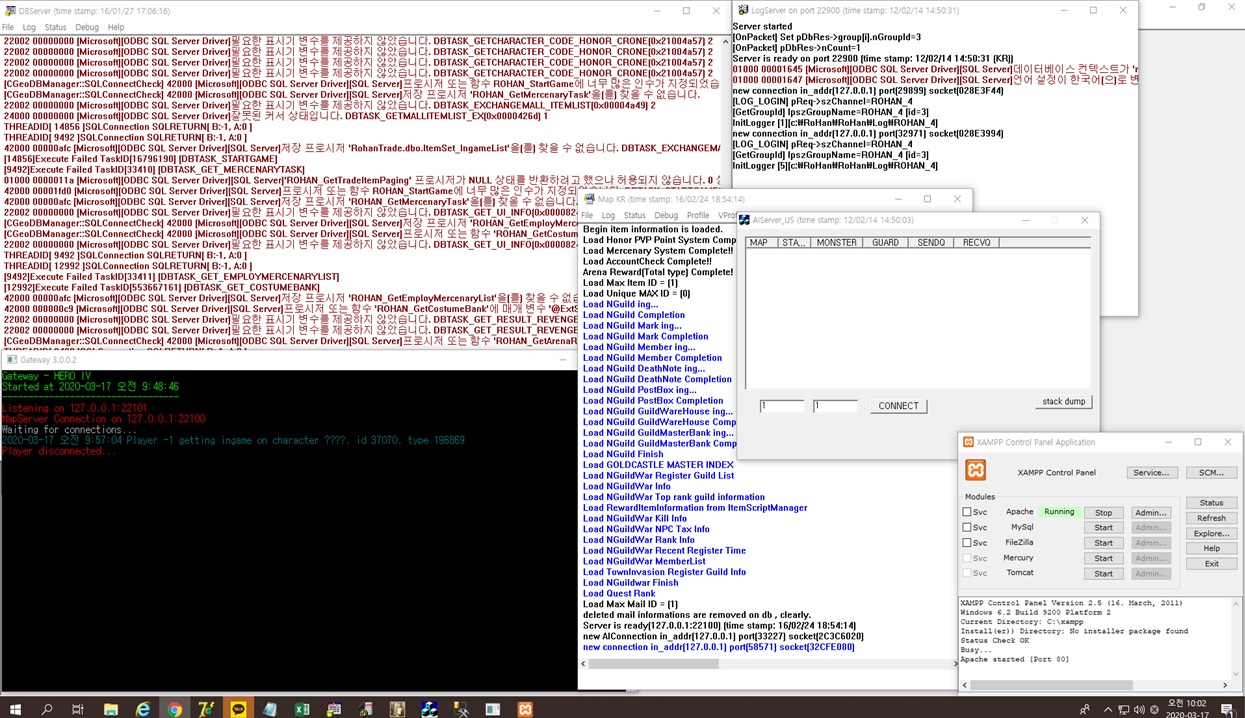Viewport: 1245px width, 718px height.
Task: Click the first number field beside CONNECT
Action: 781,406
